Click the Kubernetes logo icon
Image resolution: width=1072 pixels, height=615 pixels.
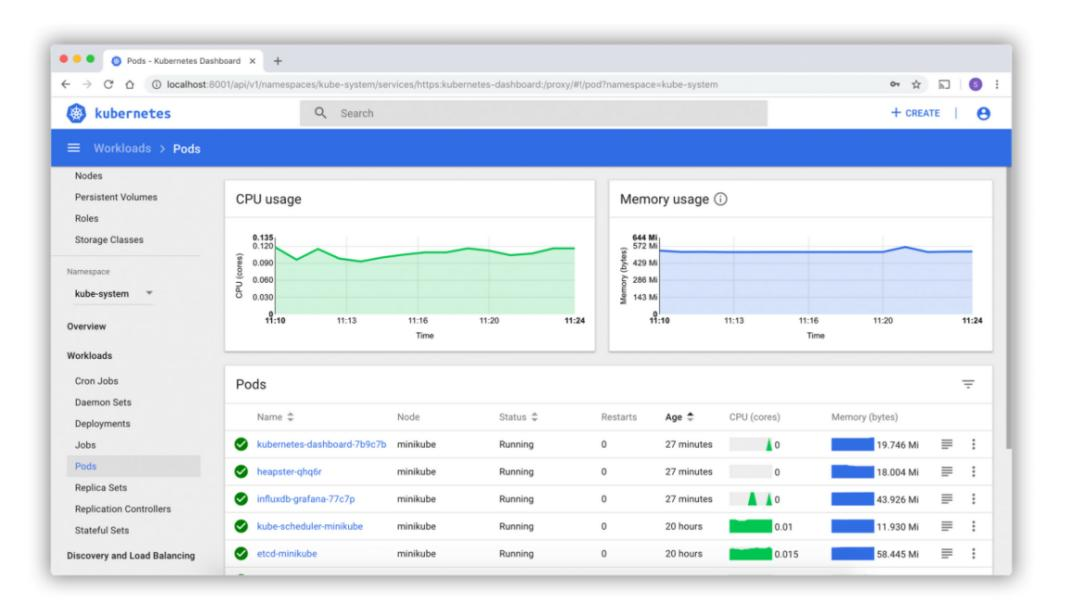click(76, 113)
